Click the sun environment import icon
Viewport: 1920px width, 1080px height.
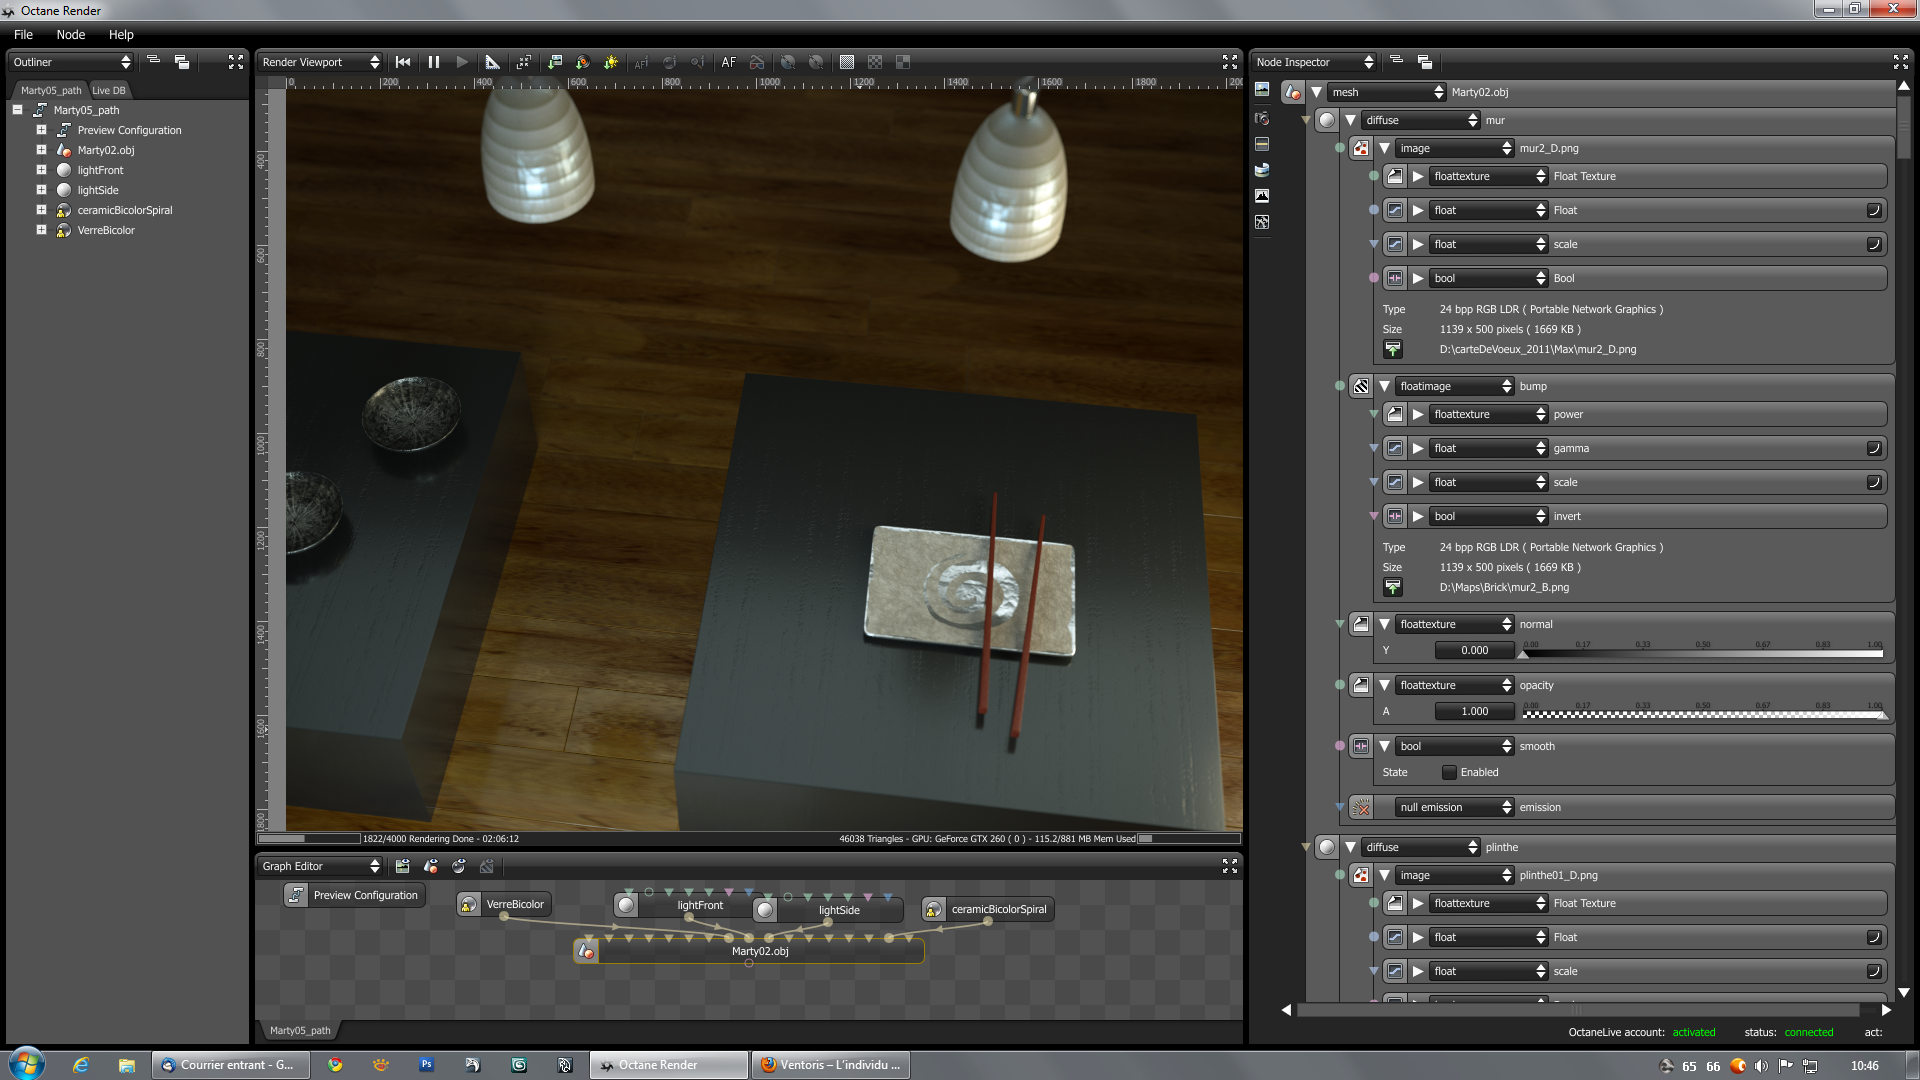tap(611, 62)
